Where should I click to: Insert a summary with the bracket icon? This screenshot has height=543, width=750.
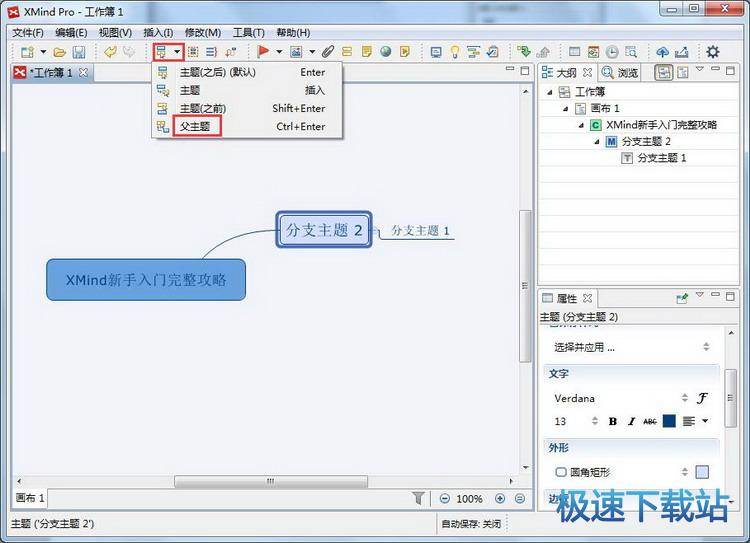pos(211,52)
